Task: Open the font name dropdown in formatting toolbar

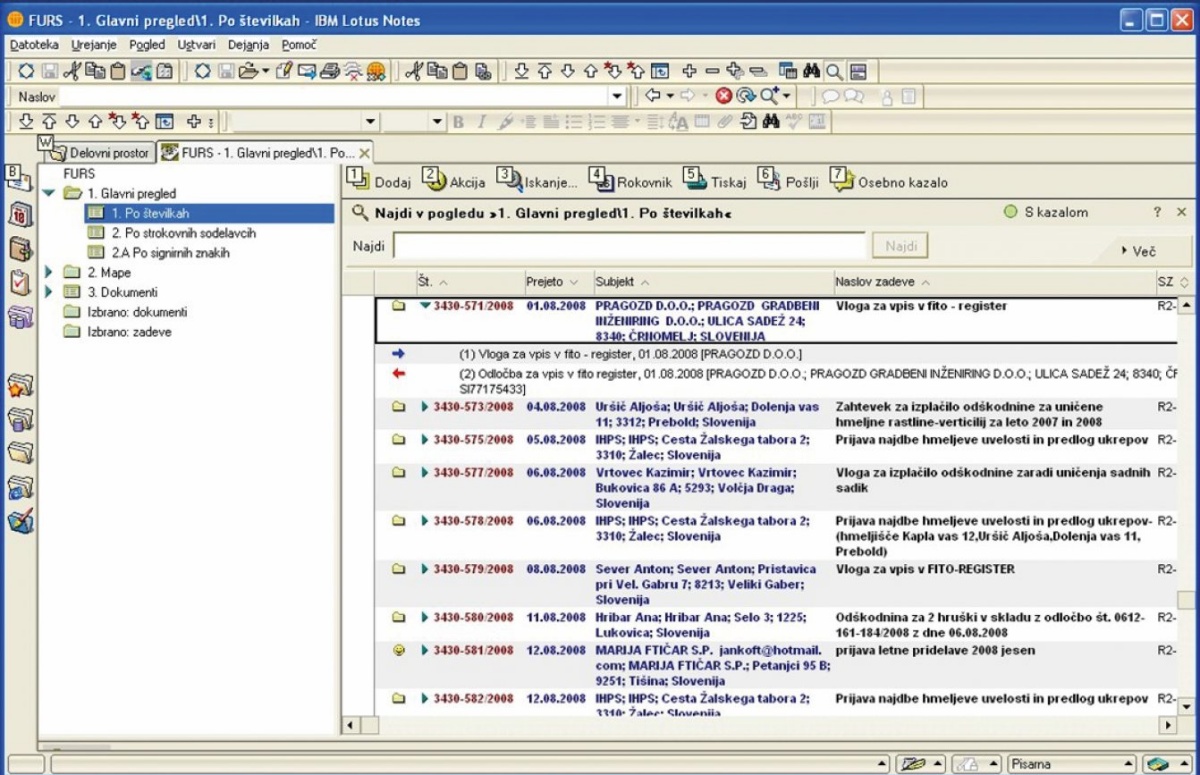Action: (370, 122)
